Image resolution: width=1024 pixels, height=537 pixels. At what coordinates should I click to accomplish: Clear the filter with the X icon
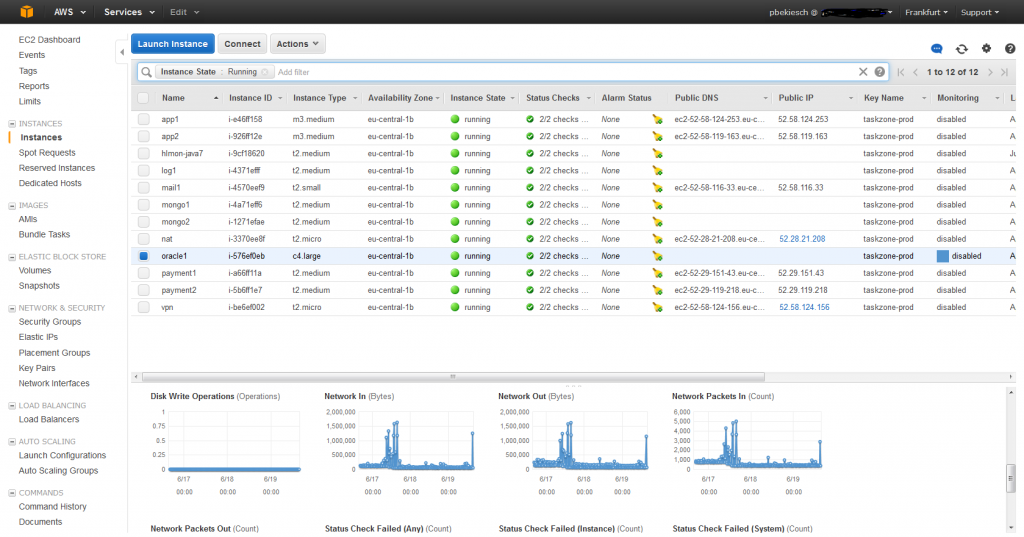click(x=864, y=72)
